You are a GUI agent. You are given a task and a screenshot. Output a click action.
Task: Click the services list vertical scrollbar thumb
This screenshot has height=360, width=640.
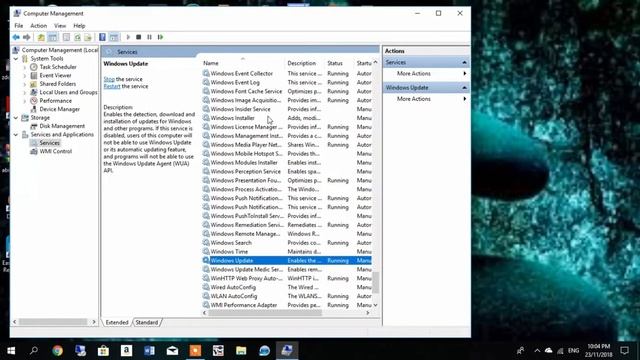click(x=376, y=282)
